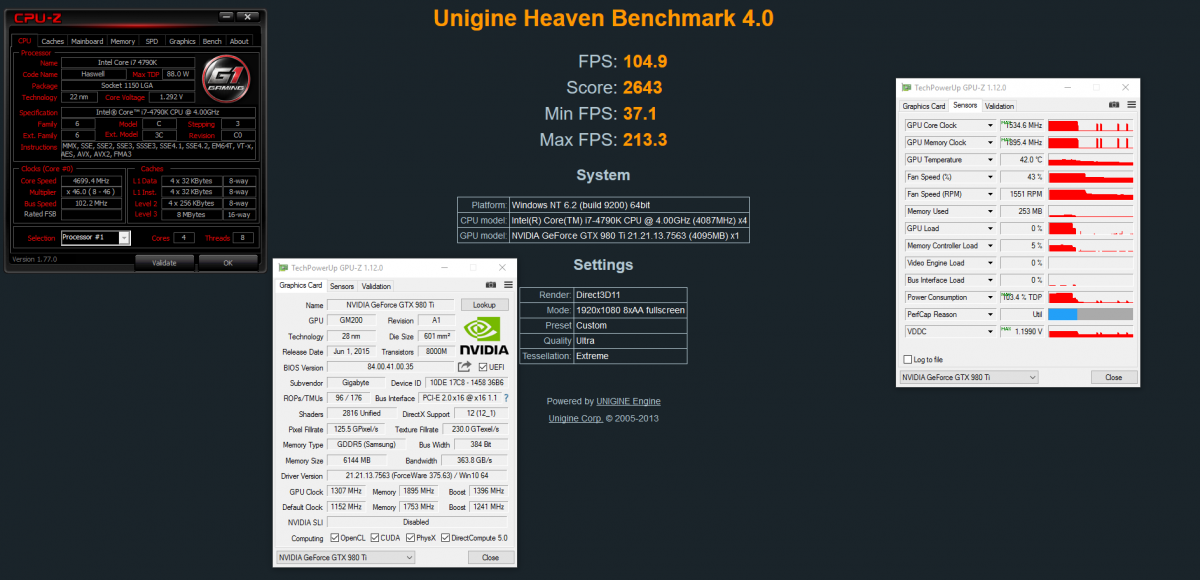Click the PerfCap Reason blue and gray bar
1200x580 pixels.
[x=1090, y=314]
